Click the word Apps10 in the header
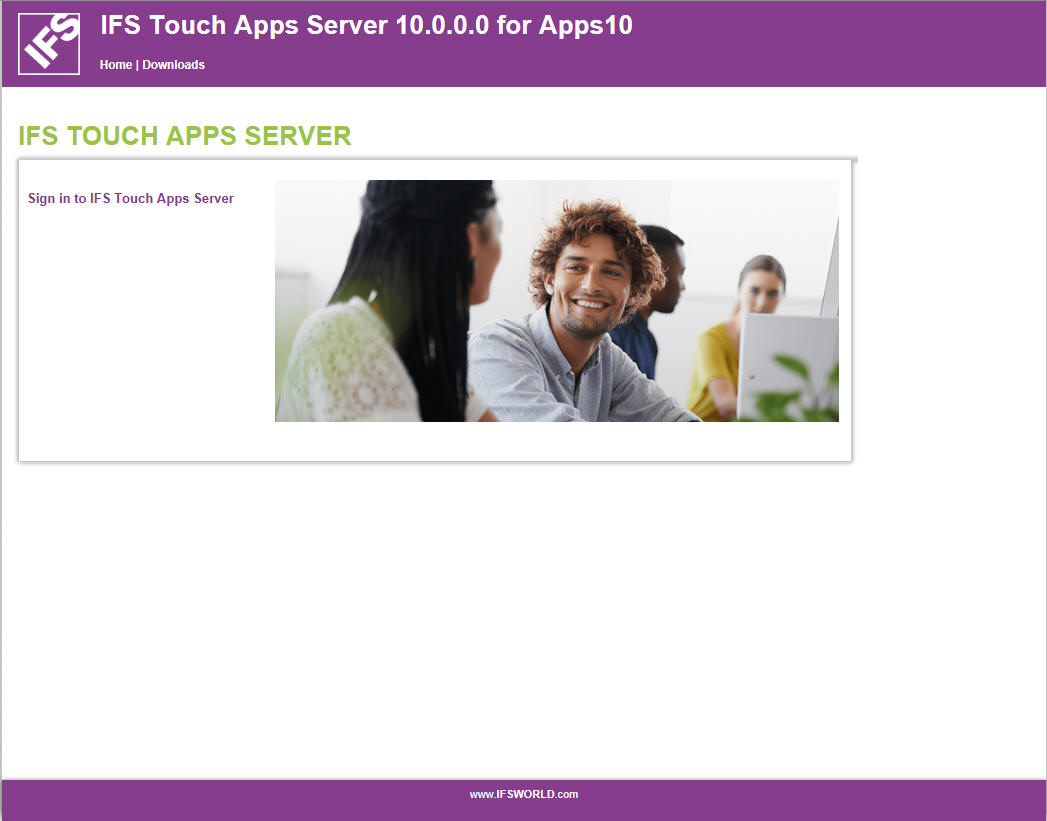 (x=585, y=26)
